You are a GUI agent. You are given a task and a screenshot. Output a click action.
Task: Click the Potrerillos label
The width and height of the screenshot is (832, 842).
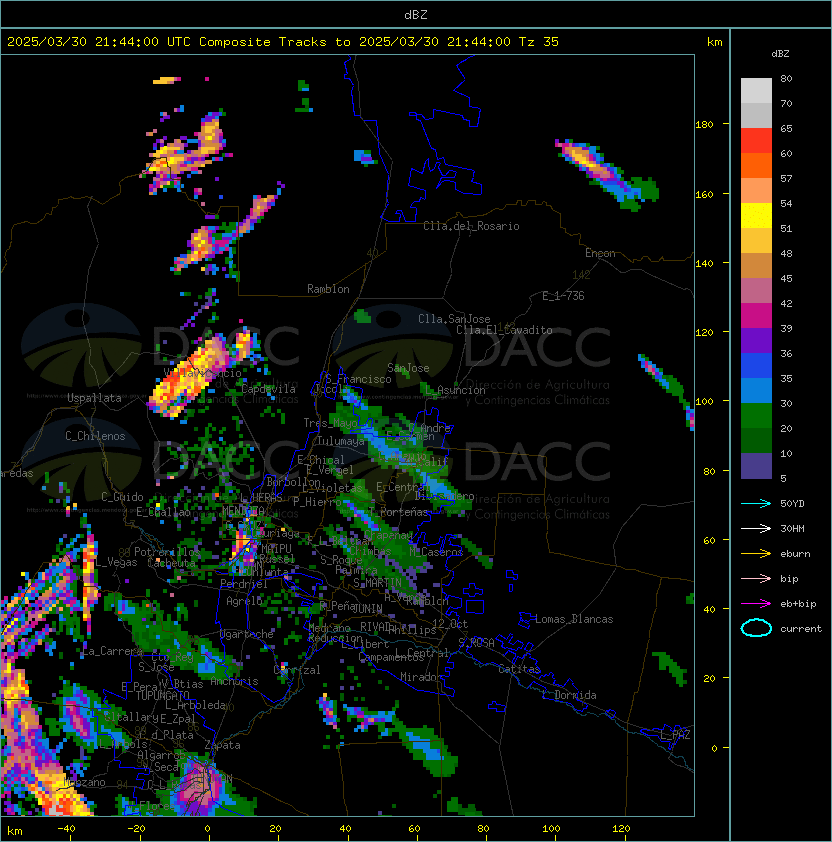[167, 552]
